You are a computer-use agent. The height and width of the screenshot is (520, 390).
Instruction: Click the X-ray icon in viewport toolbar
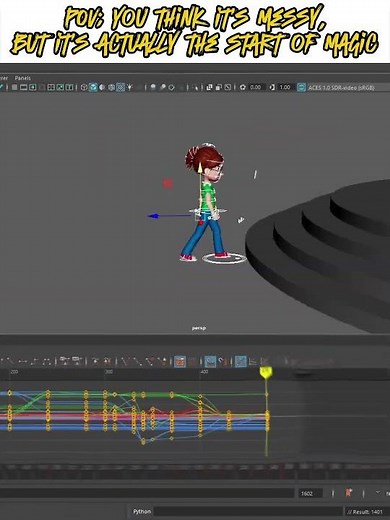click(209, 87)
